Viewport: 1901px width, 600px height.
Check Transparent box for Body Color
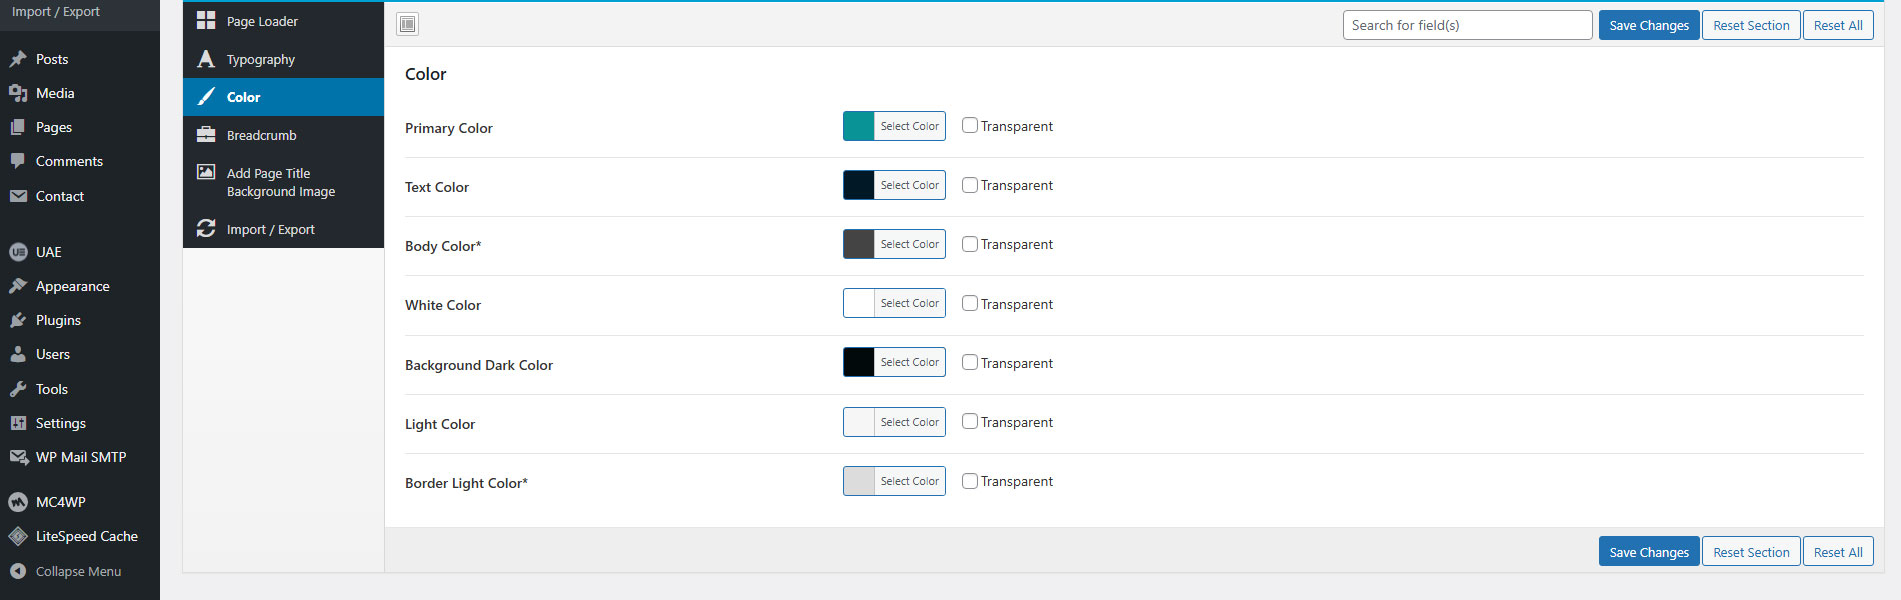pos(970,244)
